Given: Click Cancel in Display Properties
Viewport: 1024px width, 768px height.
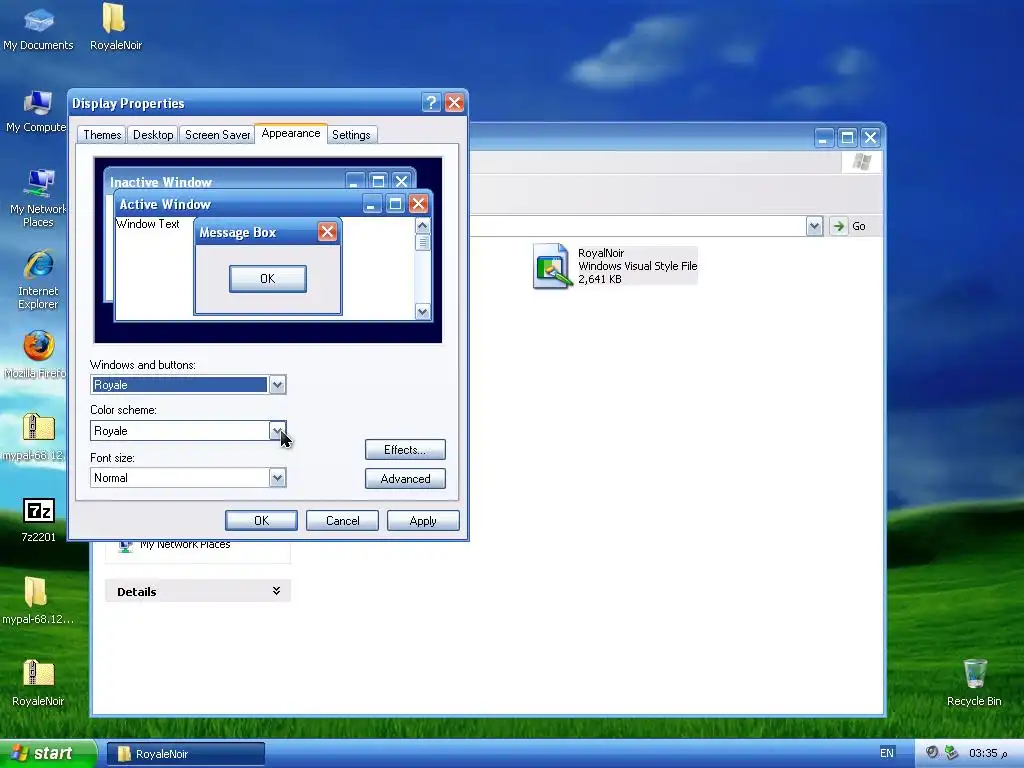Looking at the screenshot, I should pos(342,520).
